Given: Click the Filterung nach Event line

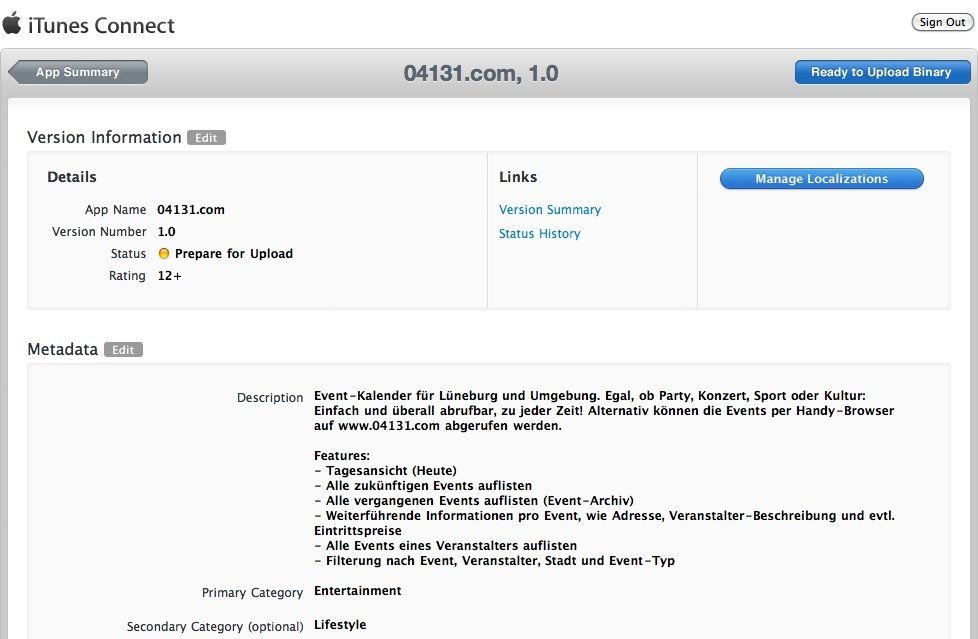Looking at the screenshot, I should coord(495,560).
